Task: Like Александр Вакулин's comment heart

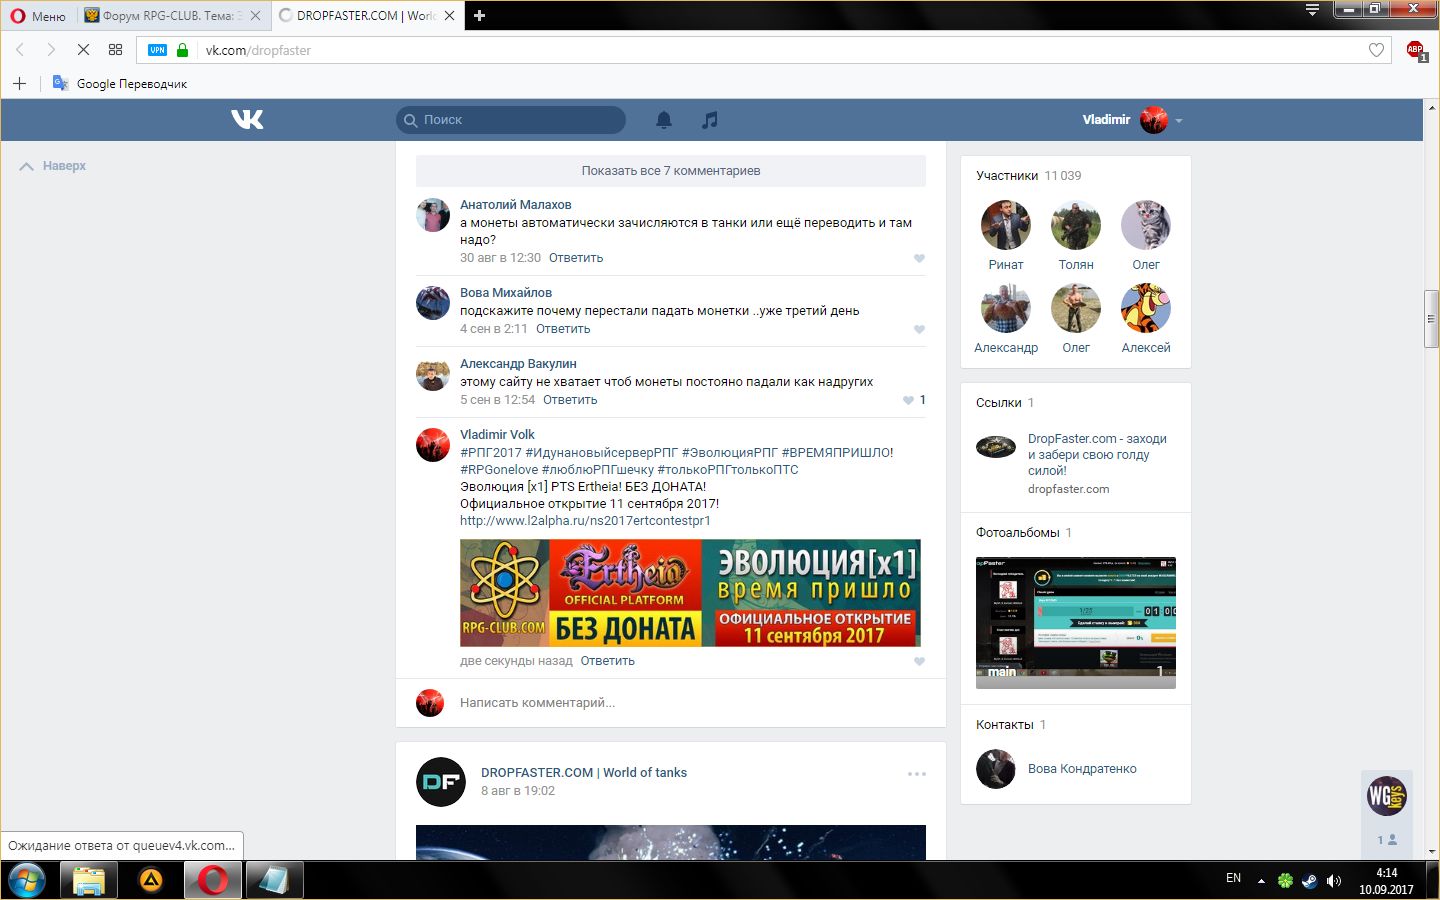Action: click(908, 400)
